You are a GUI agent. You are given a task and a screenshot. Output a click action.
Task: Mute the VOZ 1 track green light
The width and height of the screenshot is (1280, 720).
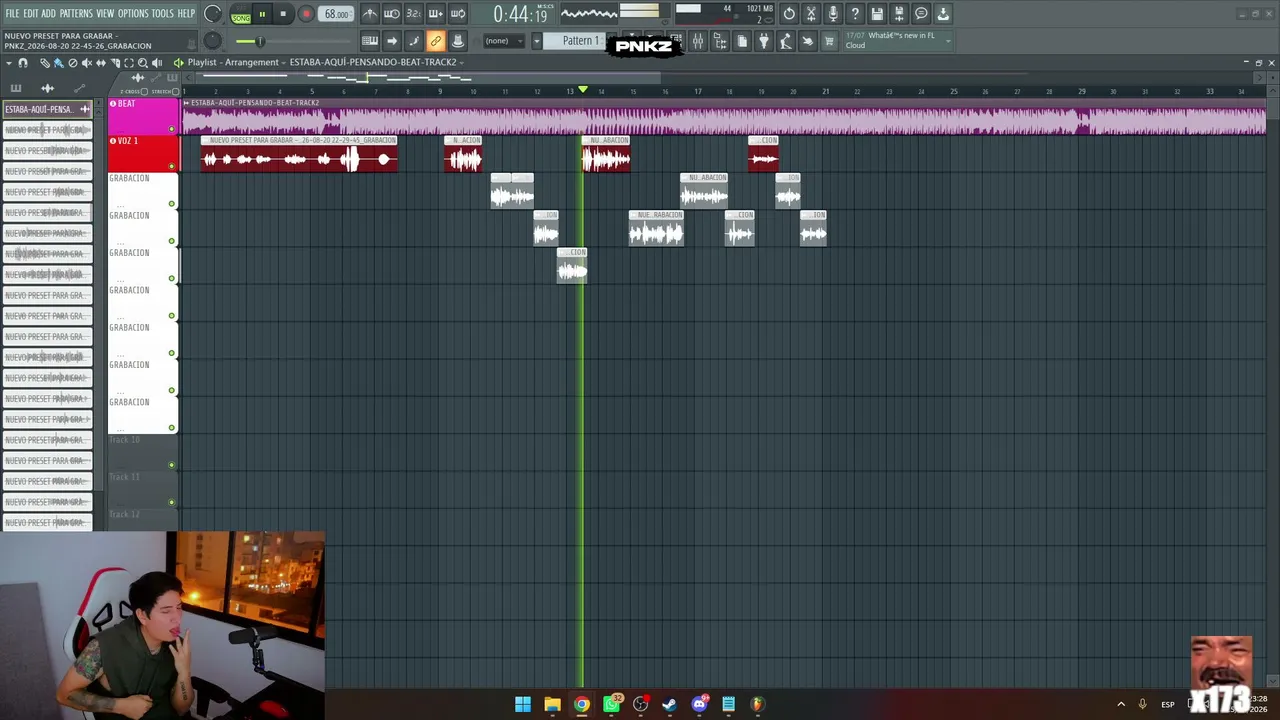(172, 166)
